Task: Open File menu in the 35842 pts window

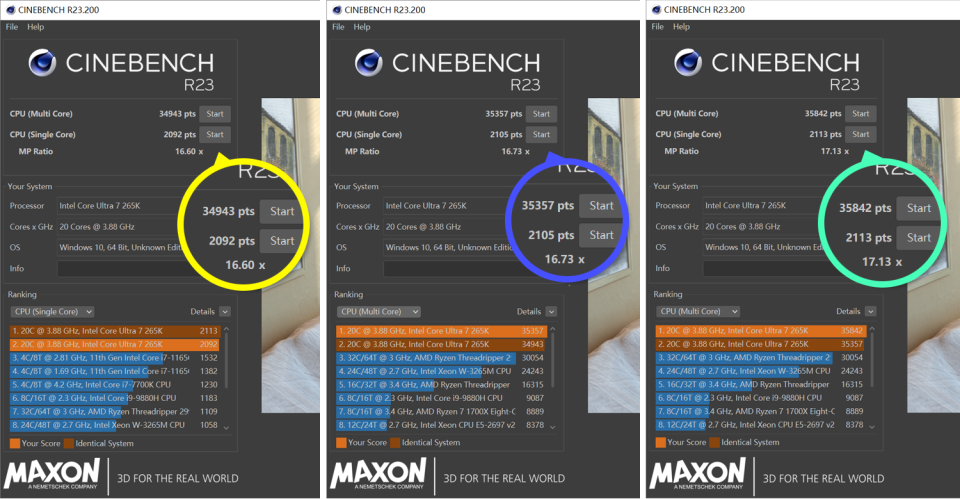Action: [658, 27]
